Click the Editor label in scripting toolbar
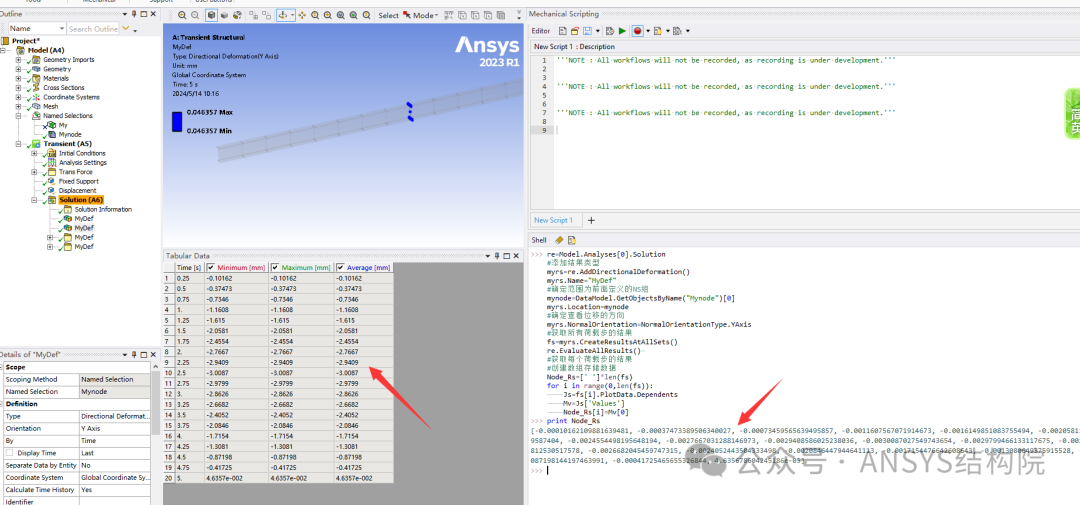This screenshot has width=1080, height=505. click(x=541, y=31)
